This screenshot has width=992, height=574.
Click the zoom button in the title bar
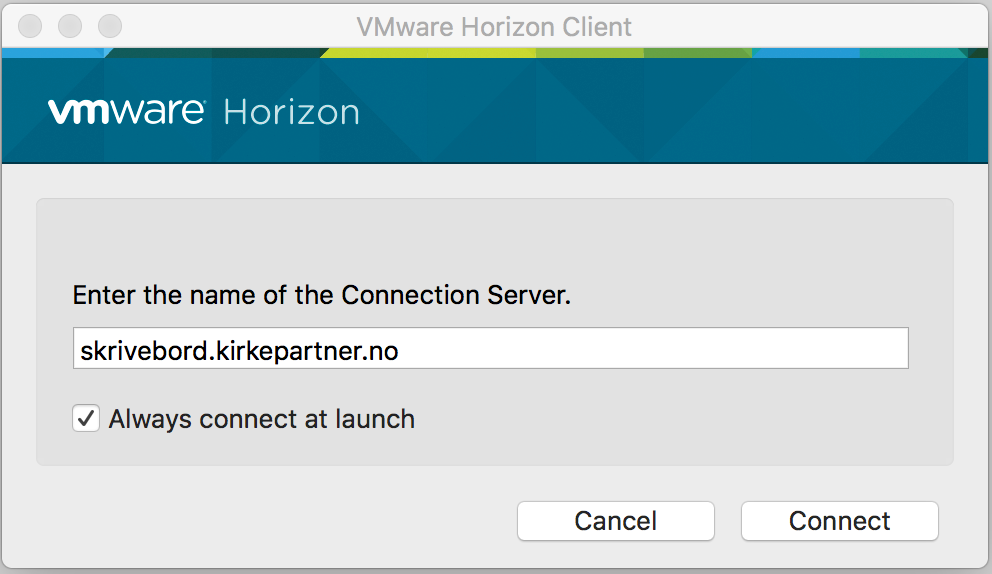click(x=109, y=26)
